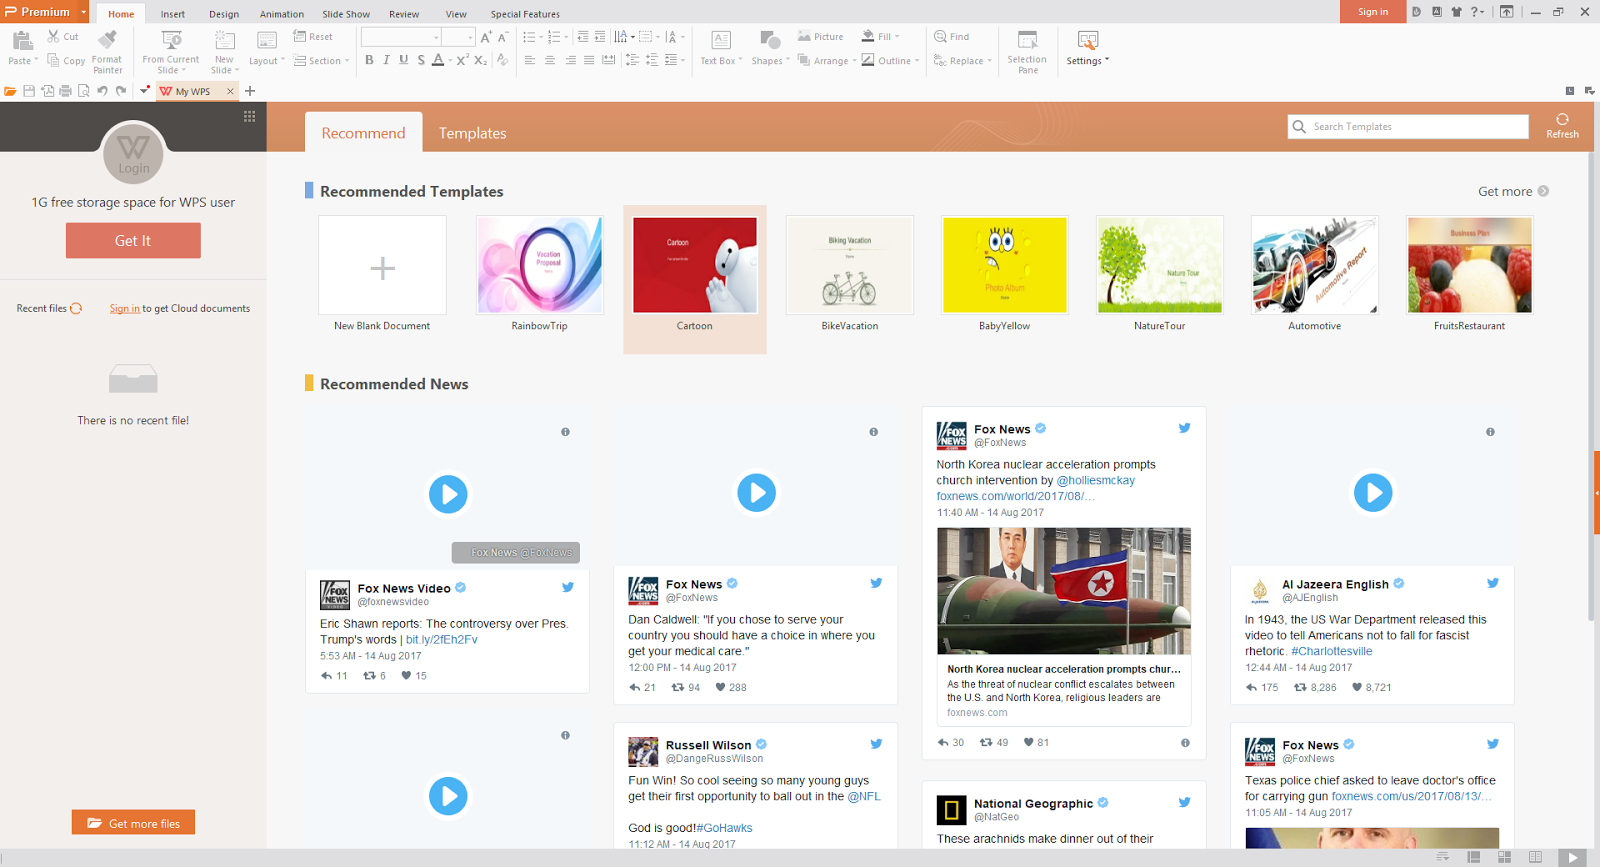This screenshot has height=867, width=1600.
Task: Click the Print Preview quick-access icon
Action: [84, 91]
